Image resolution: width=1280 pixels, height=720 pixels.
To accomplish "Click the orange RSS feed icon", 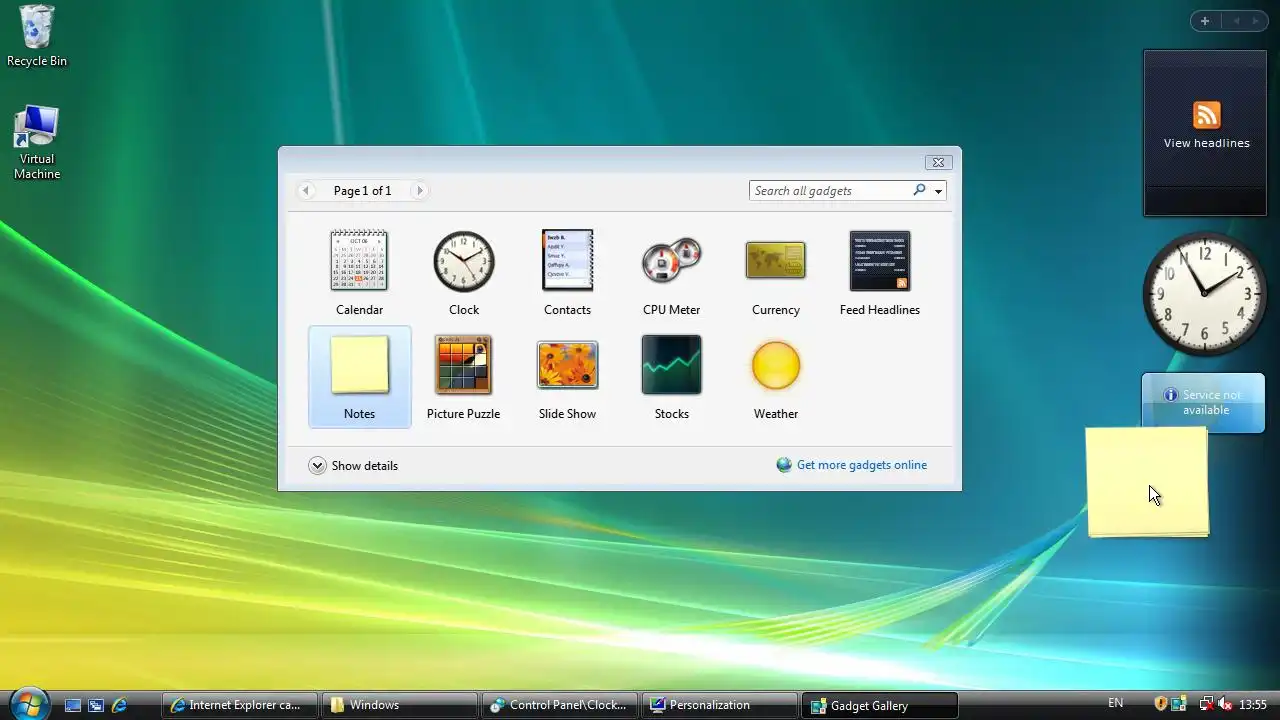I will tap(1206, 115).
